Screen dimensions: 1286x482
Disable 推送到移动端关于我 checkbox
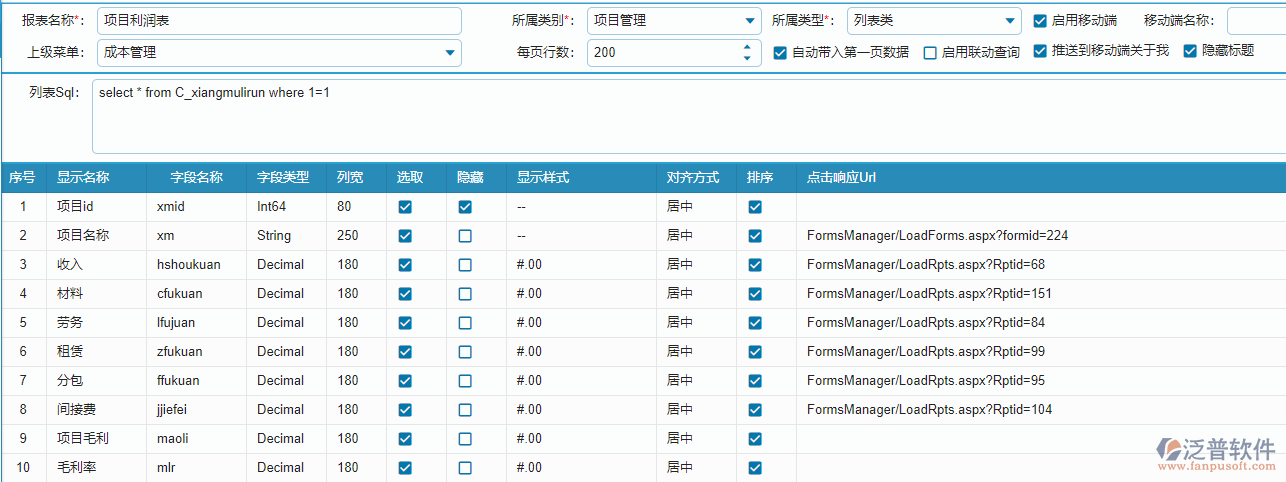coord(1040,51)
